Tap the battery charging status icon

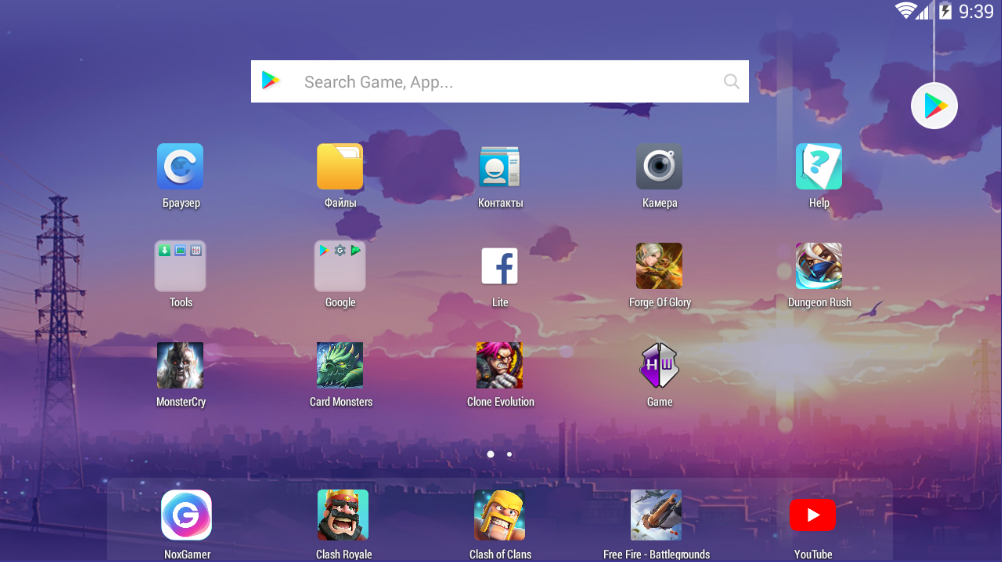(945, 11)
